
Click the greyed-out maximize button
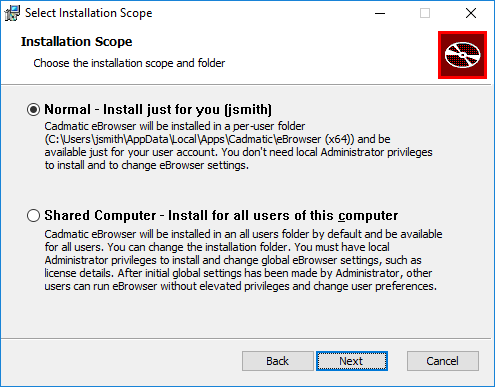pos(425,13)
